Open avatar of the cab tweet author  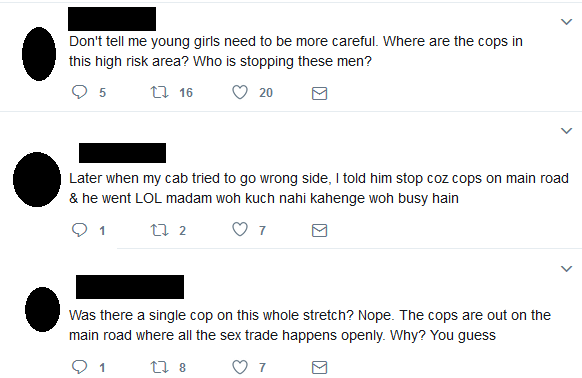click(x=37, y=179)
